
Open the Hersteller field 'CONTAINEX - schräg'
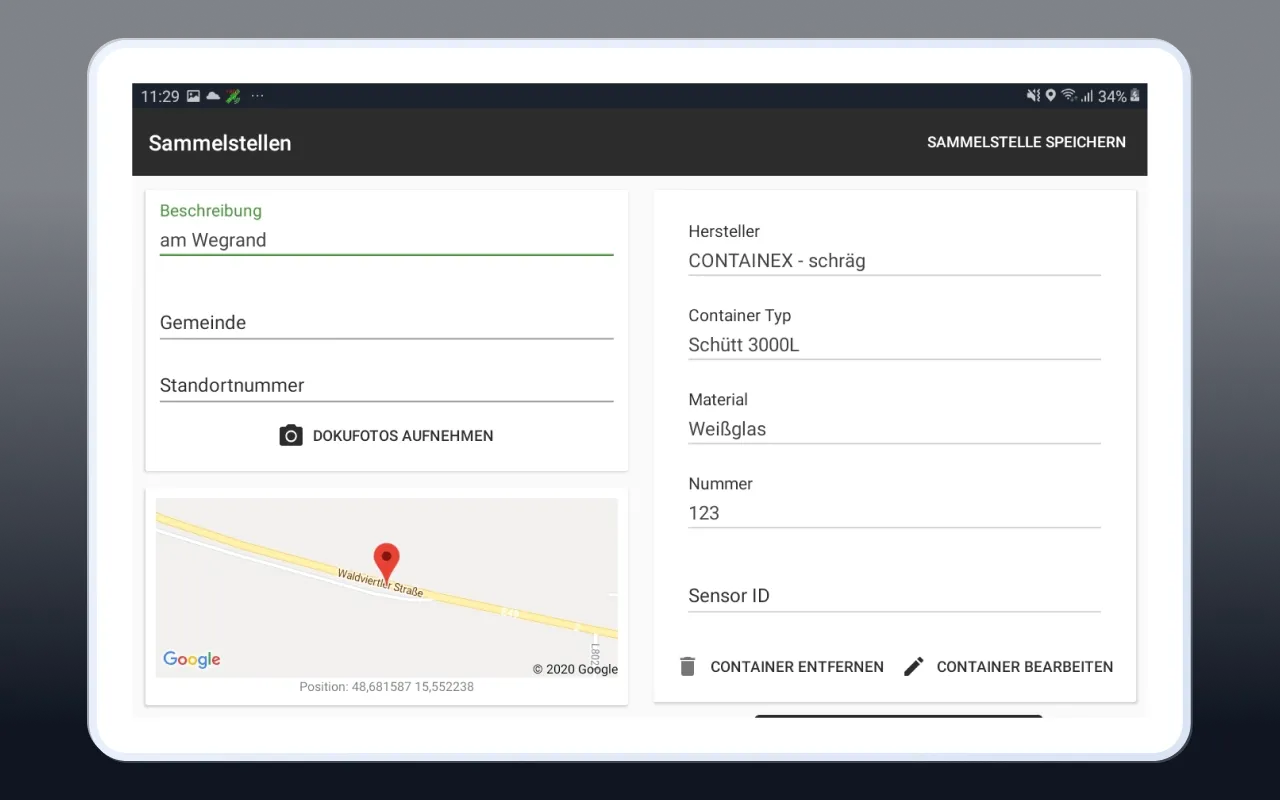tap(894, 261)
